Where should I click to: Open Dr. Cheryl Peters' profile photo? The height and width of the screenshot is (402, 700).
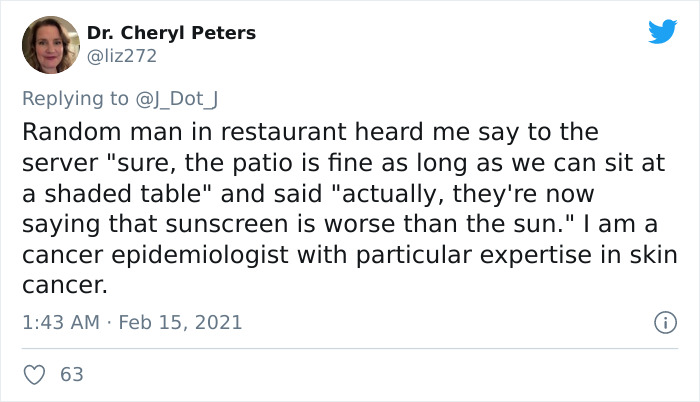[50, 45]
